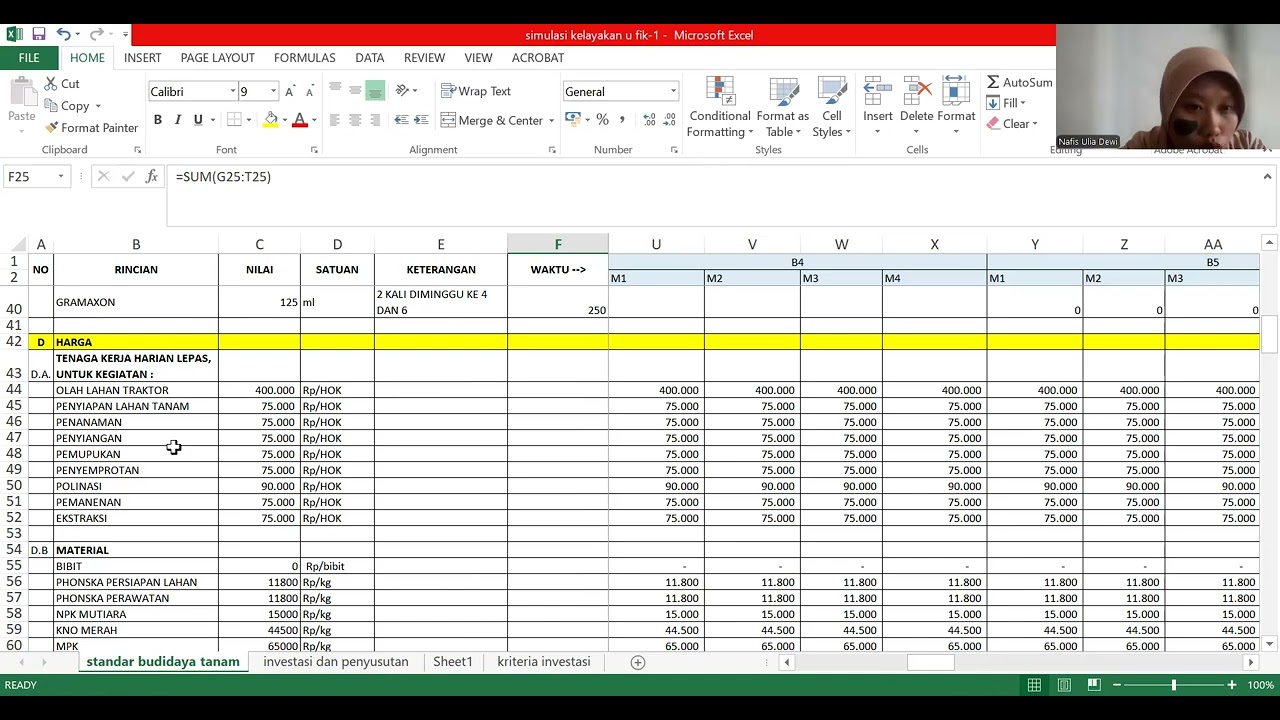Open the Calibri font name dropdown
Screen dimensions: 1280x720
pyautogui.click(x=232, y=91)
